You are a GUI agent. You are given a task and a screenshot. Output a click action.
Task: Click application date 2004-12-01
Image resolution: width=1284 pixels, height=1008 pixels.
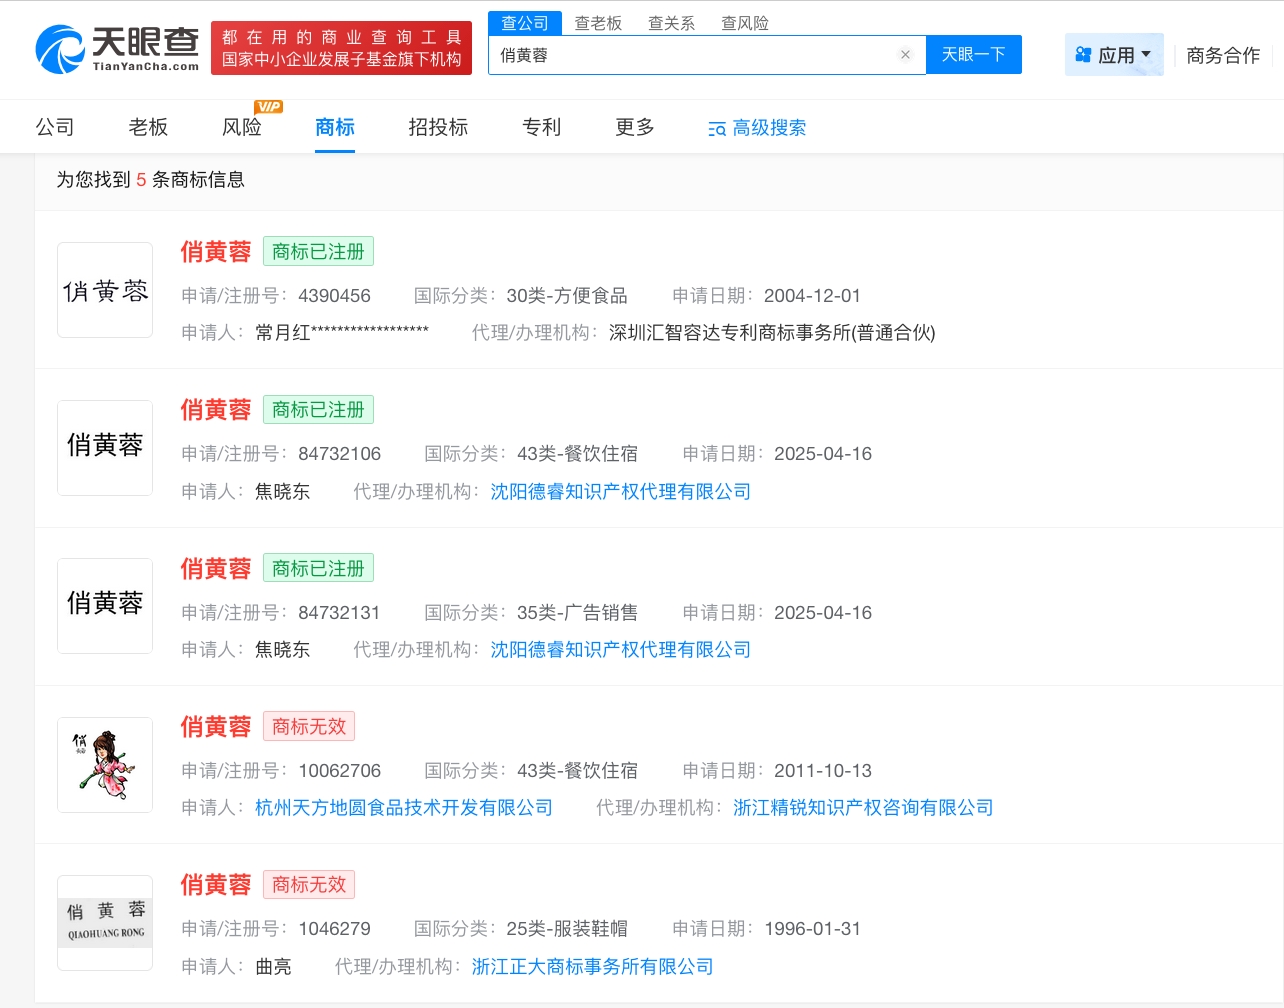(x=812, y=295)
